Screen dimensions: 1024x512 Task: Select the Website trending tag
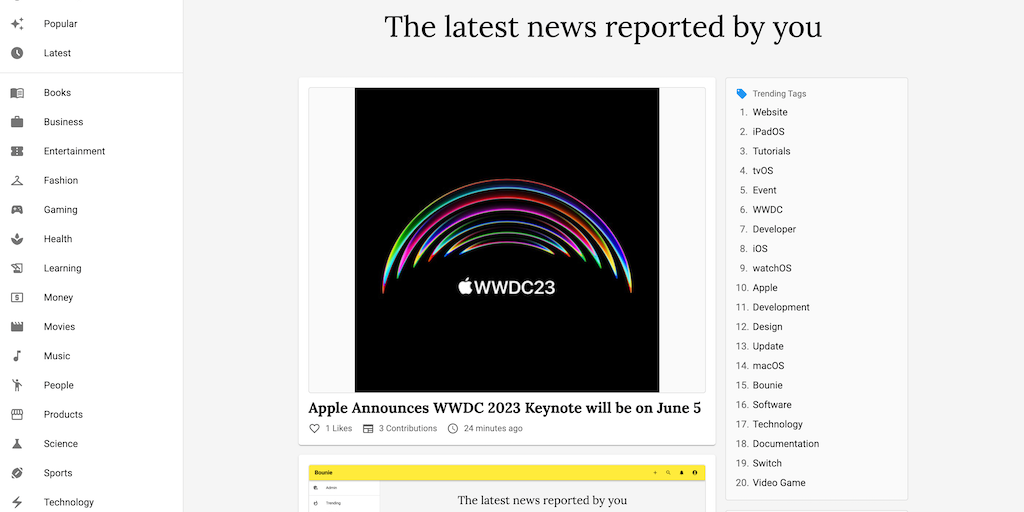[770, 112]
